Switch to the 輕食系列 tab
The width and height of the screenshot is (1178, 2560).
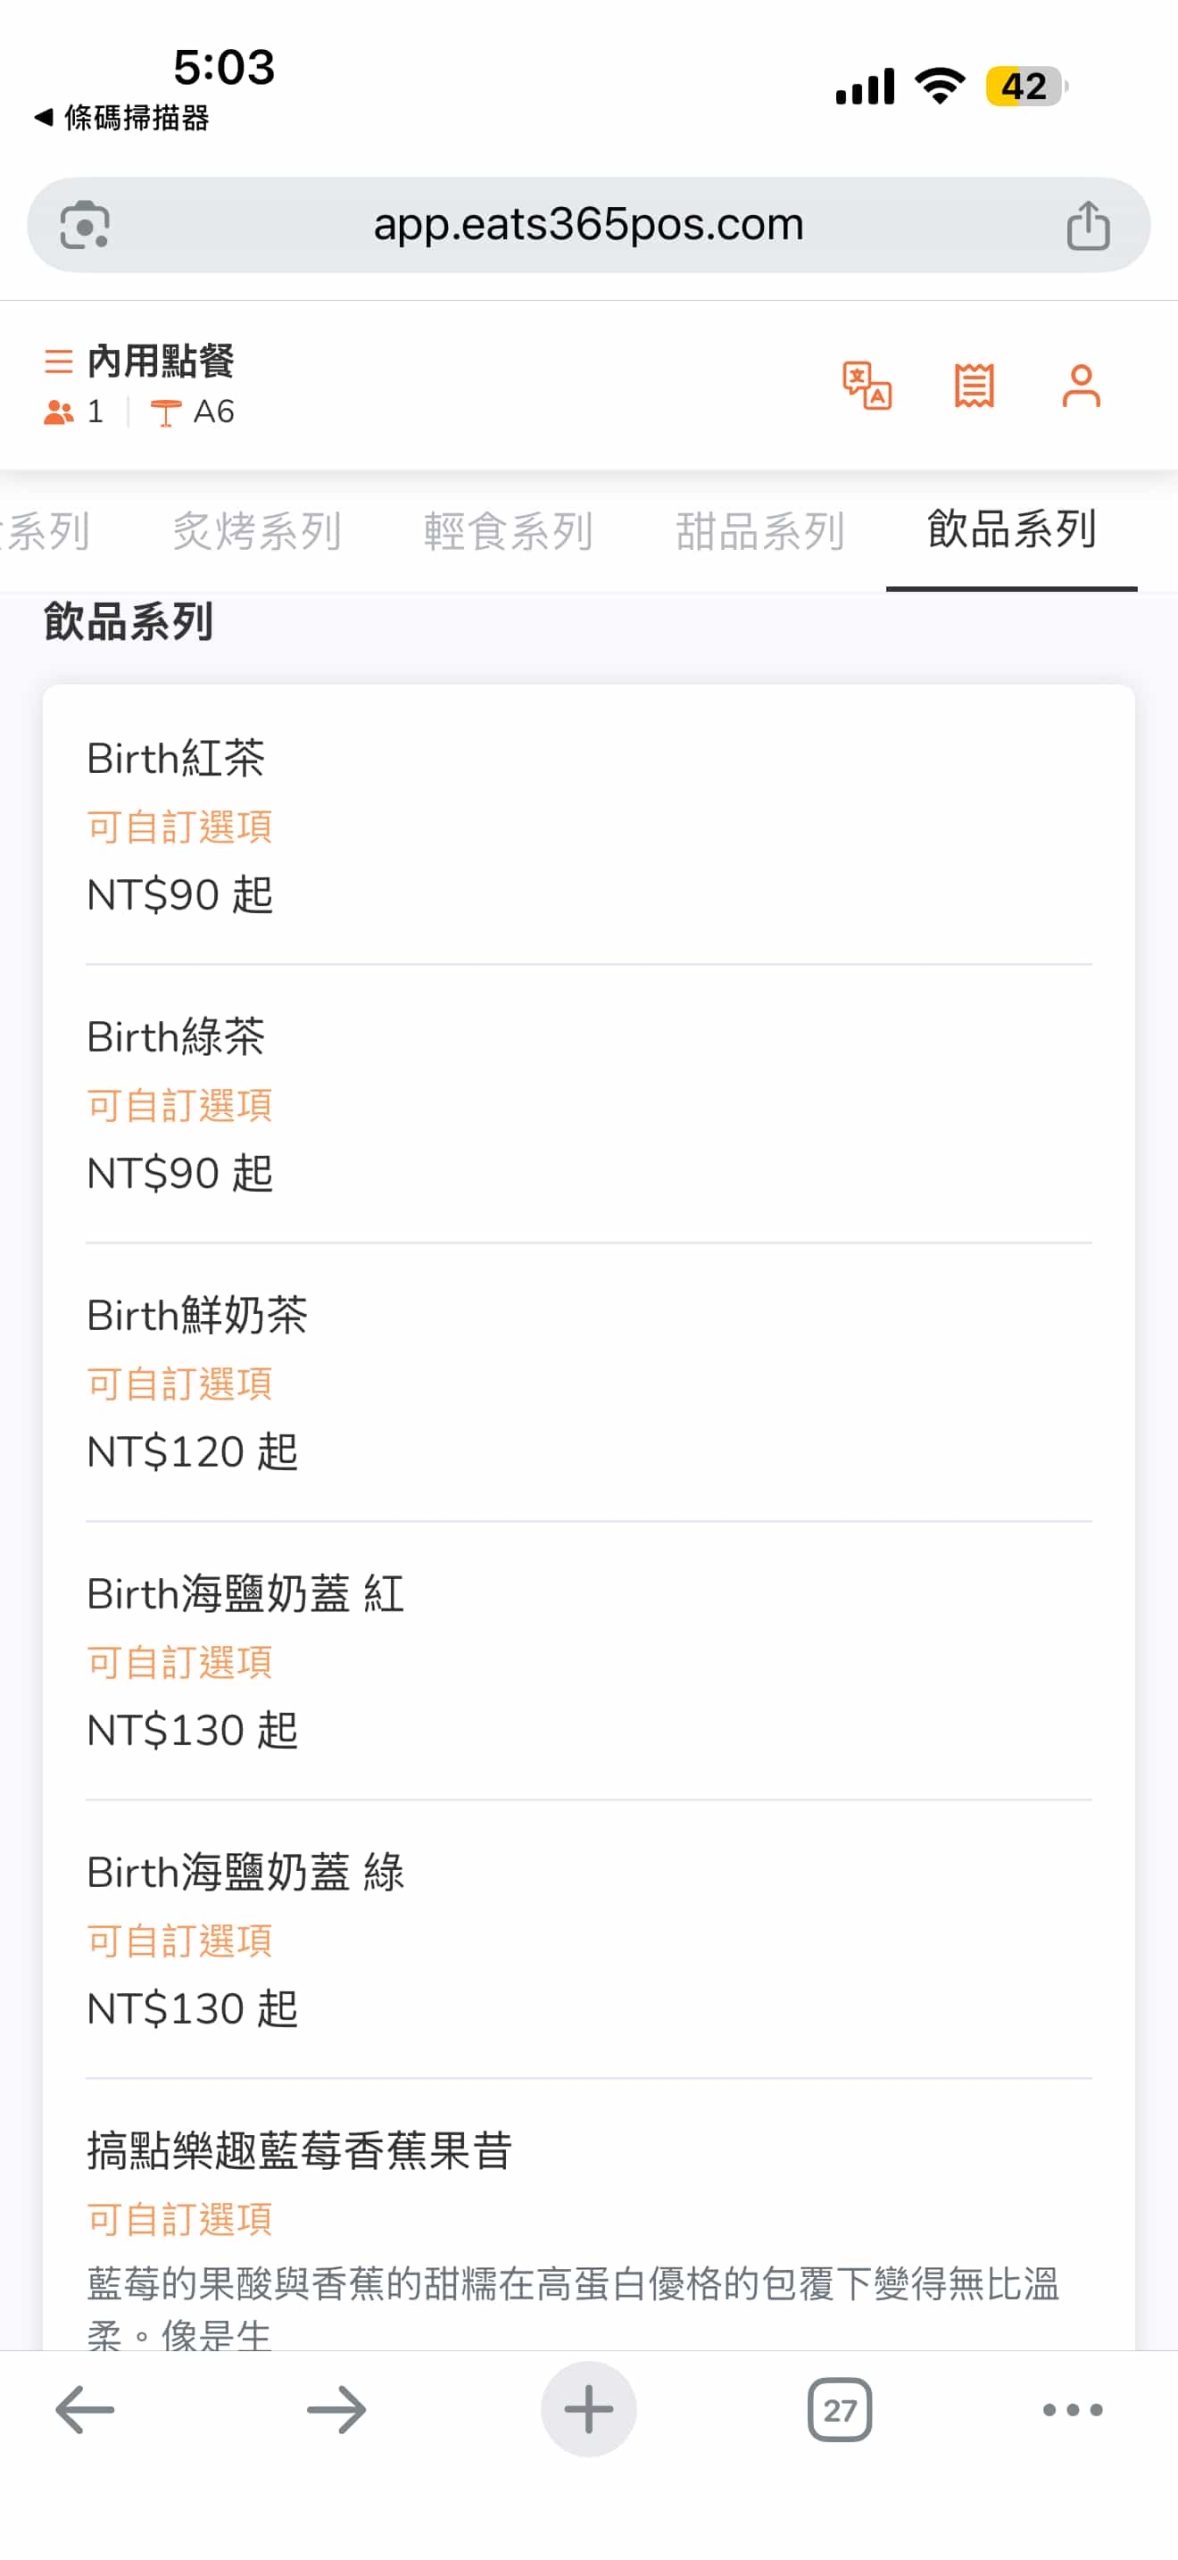click(x=508, y=531)
